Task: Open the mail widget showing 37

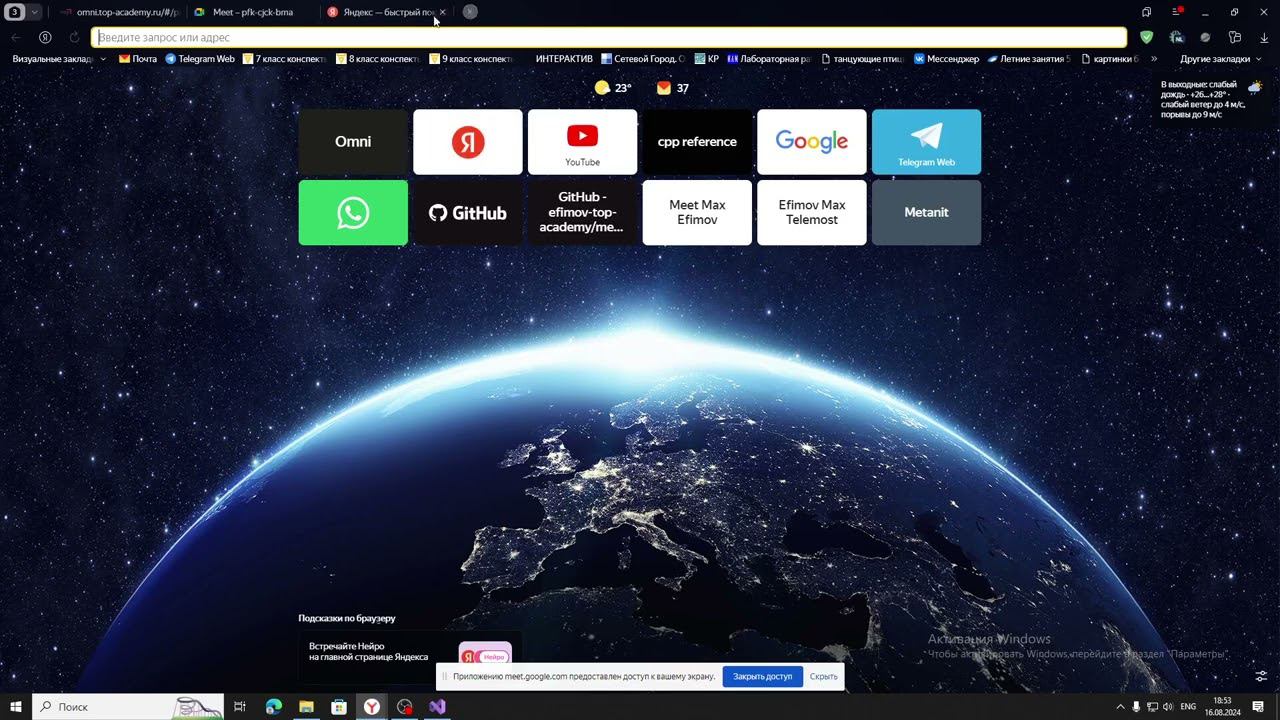Action: click(673, 88)
